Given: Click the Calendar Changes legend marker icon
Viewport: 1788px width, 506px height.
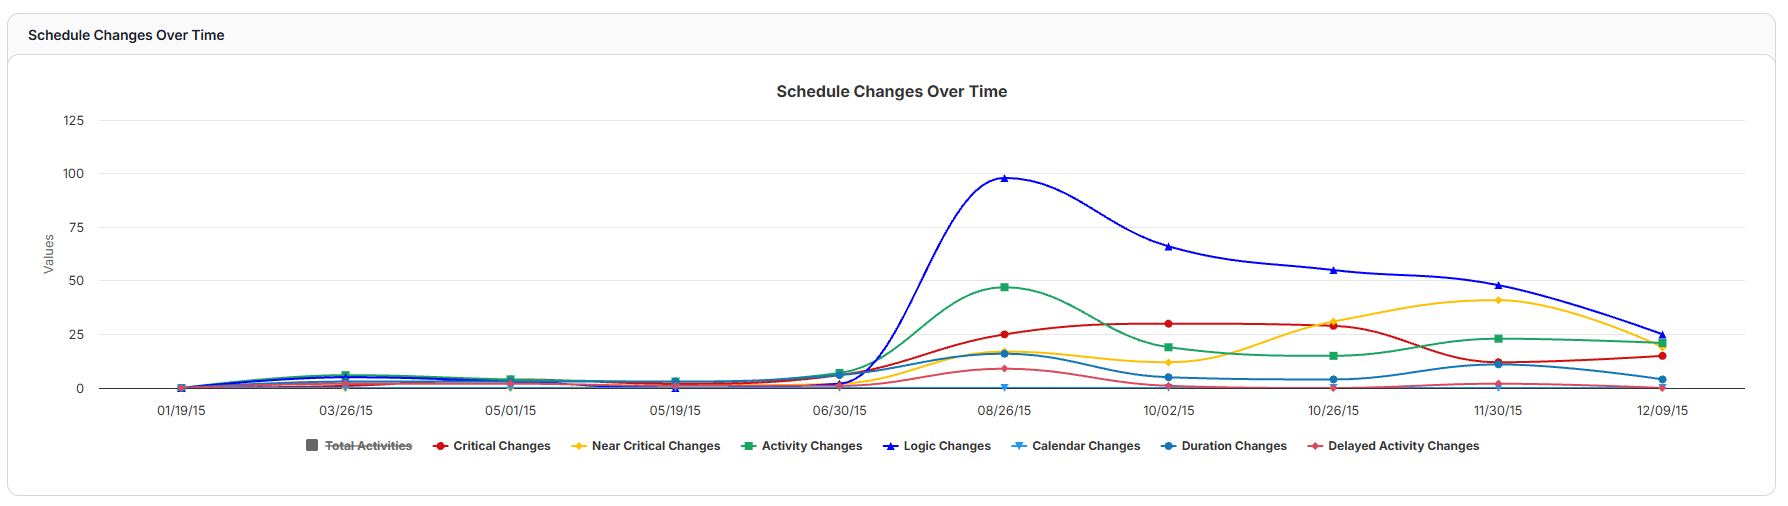Looking at the screenshot, I should pyautogui.click(x=1019, y=446).
